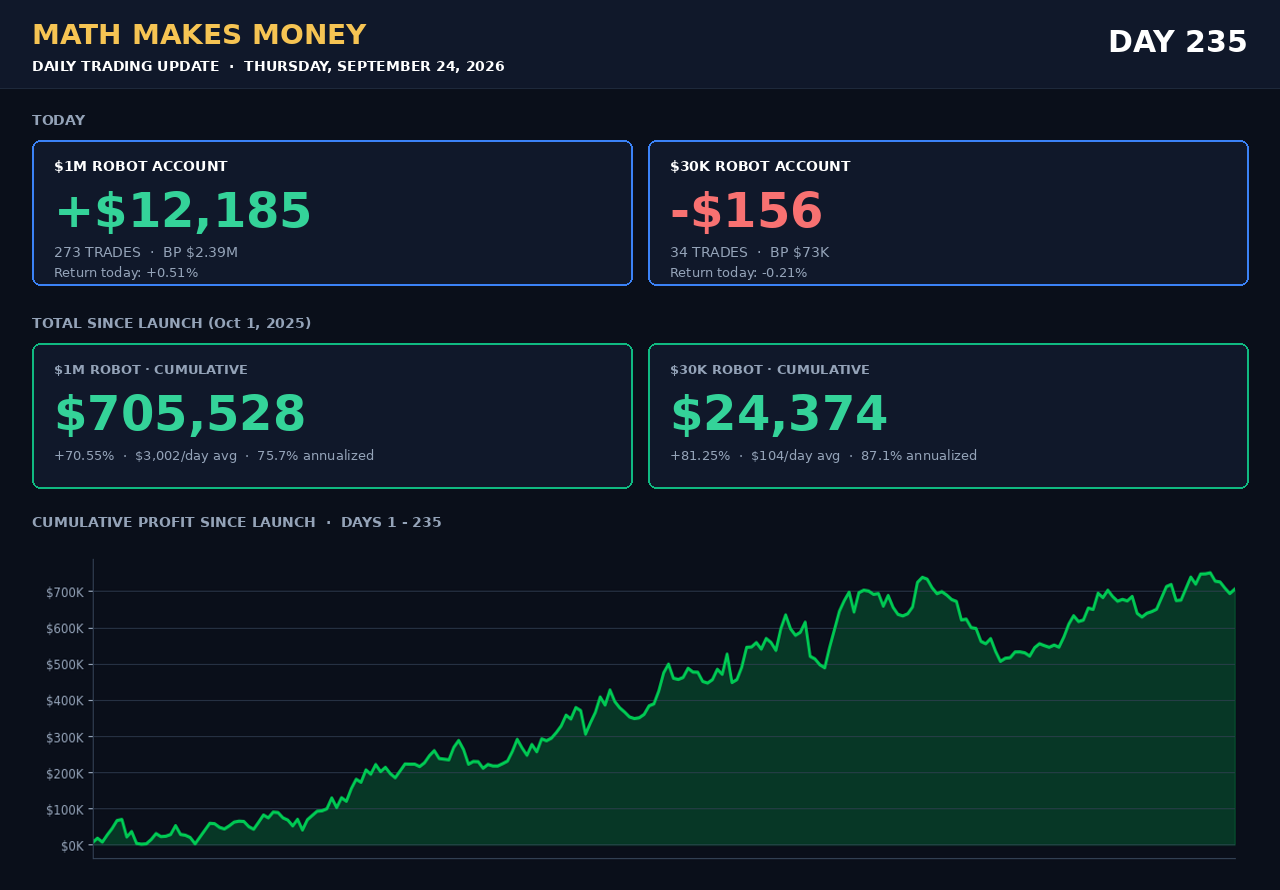This screenshot has height=890, width=1280.
Task: Click the MATH MAKES MONEY title
Action: pyautogui.click(x=199, y=36)
